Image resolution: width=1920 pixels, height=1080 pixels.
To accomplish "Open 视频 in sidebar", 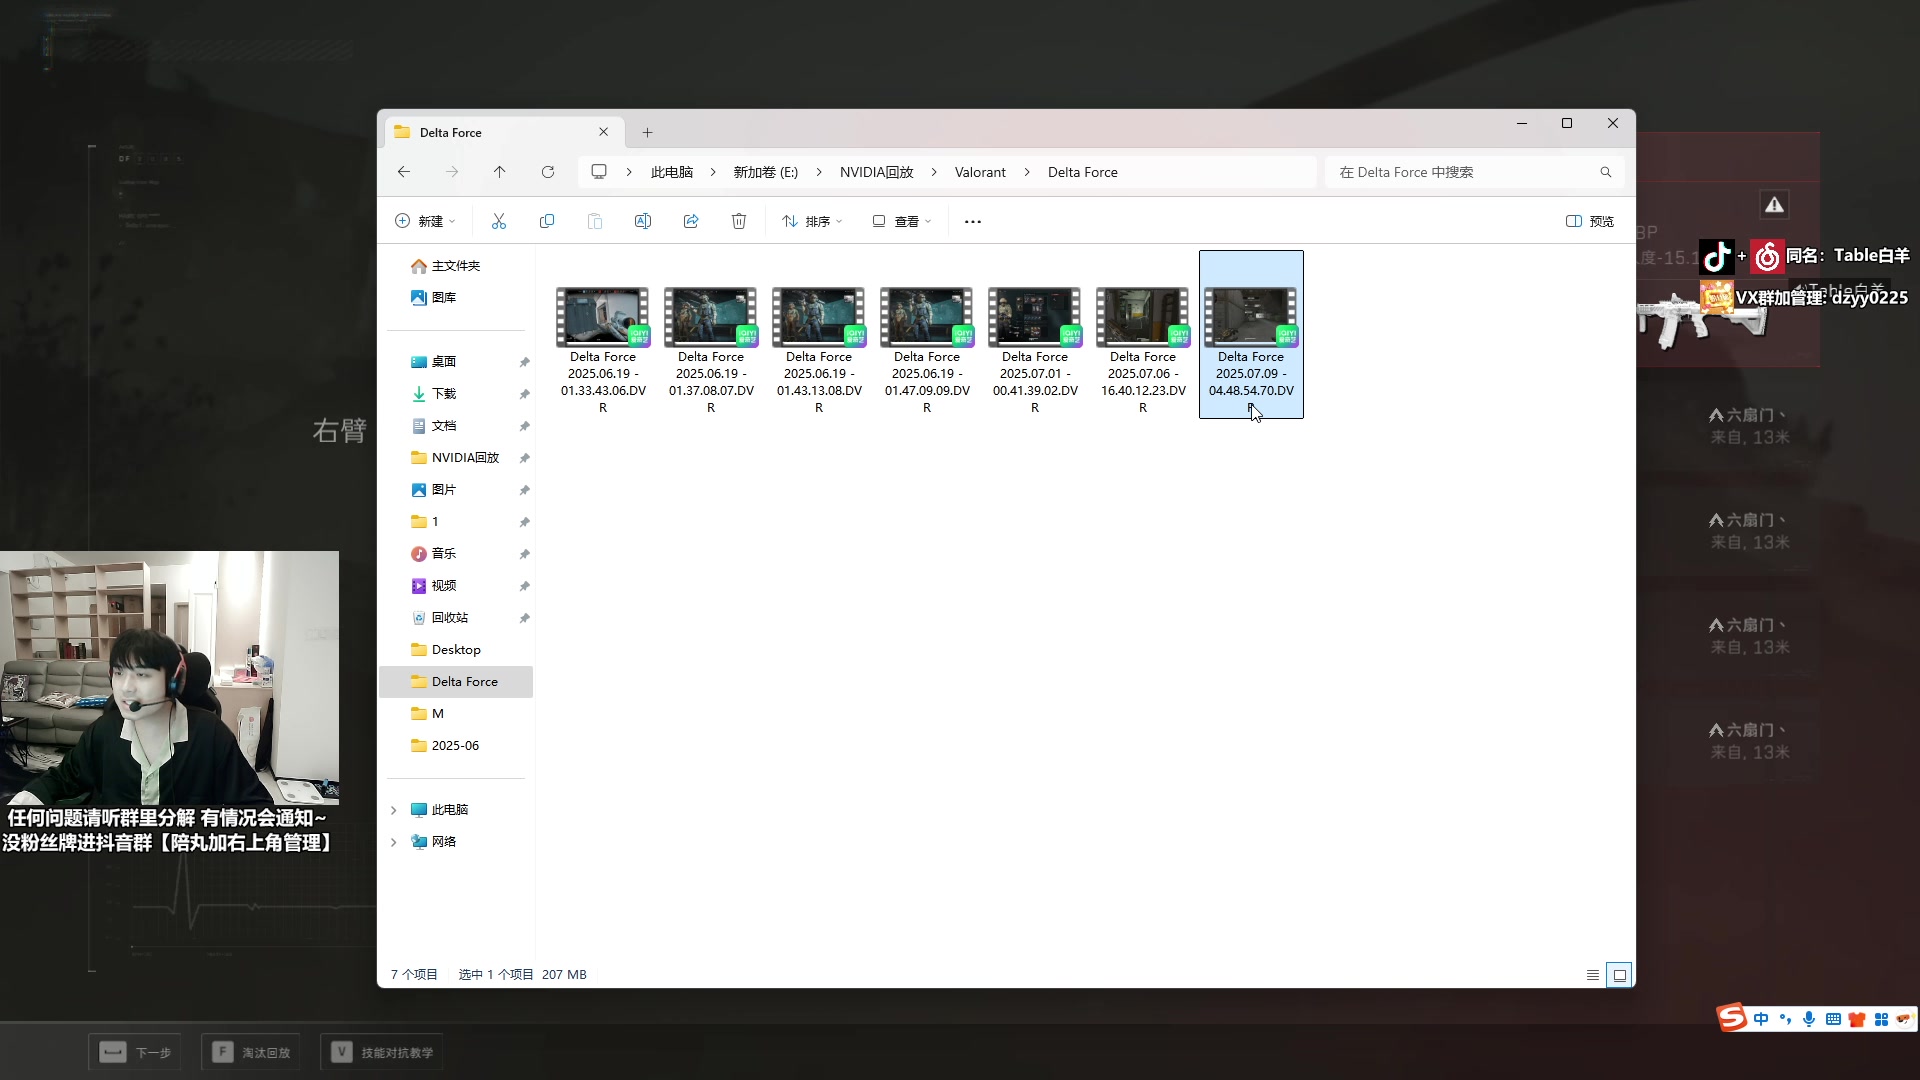I will [x=444, y=586].
